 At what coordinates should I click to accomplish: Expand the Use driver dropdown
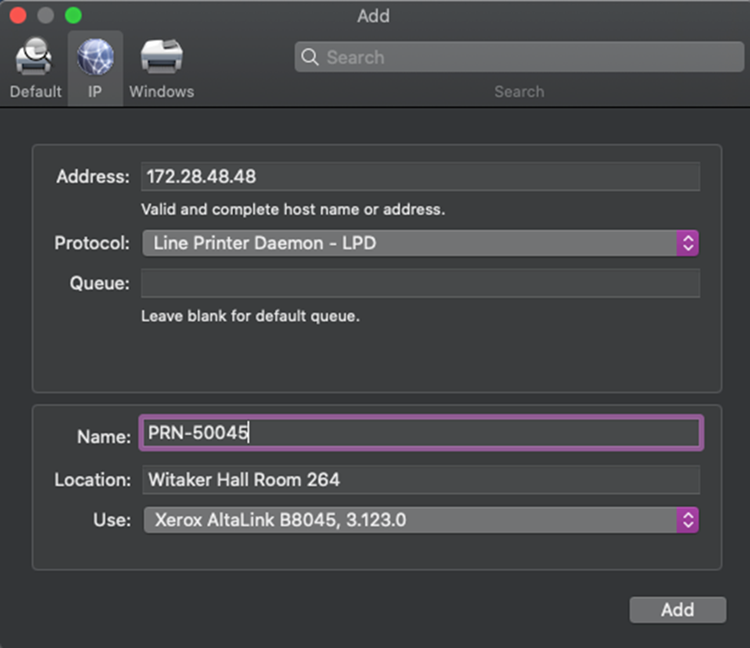pyautogui.click(x=410, y=520)
